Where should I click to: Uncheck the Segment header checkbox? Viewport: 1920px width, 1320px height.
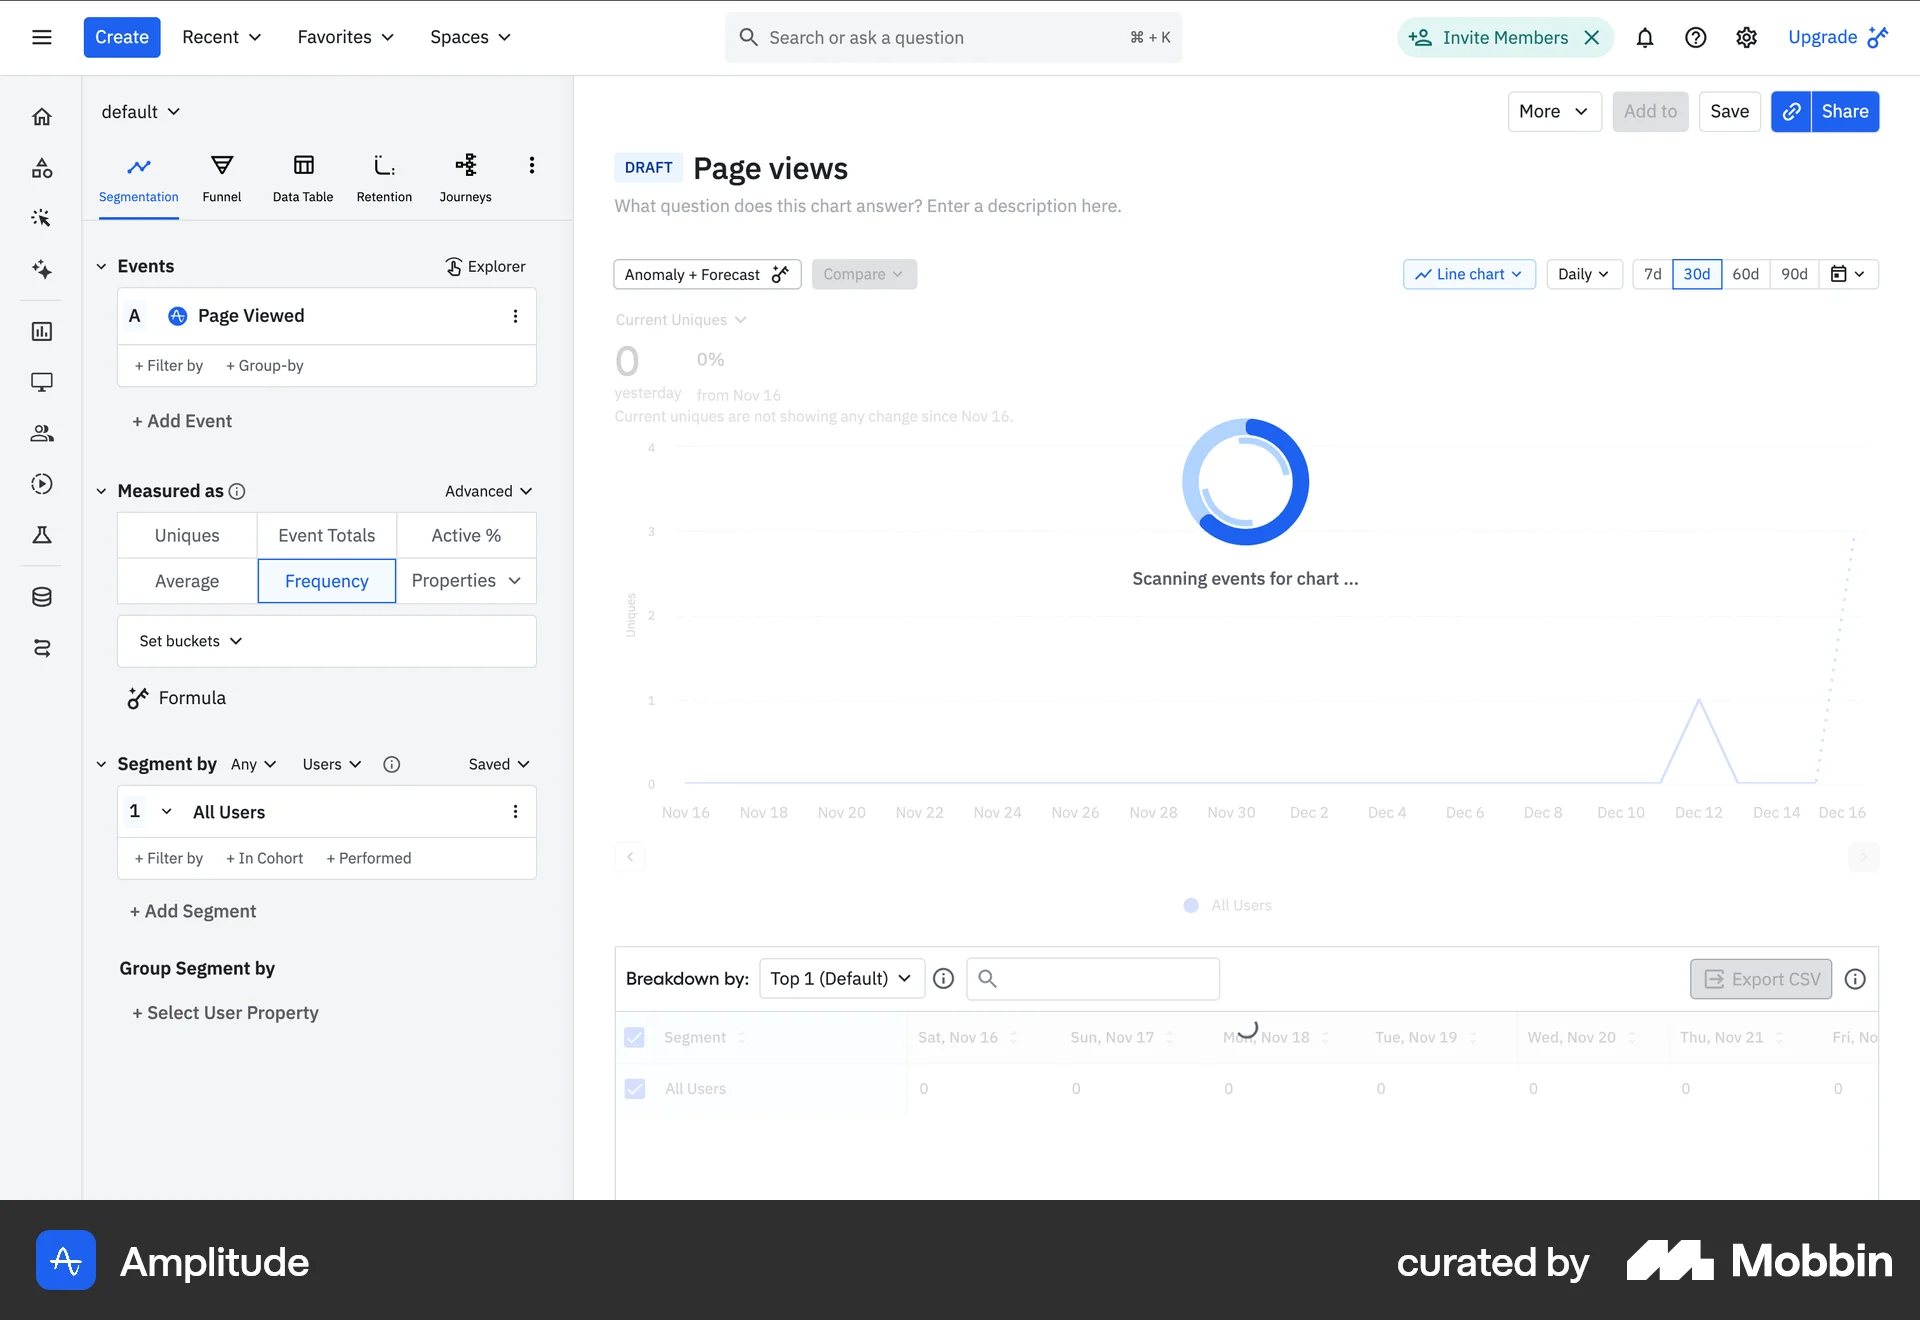tap(635, 1037)
